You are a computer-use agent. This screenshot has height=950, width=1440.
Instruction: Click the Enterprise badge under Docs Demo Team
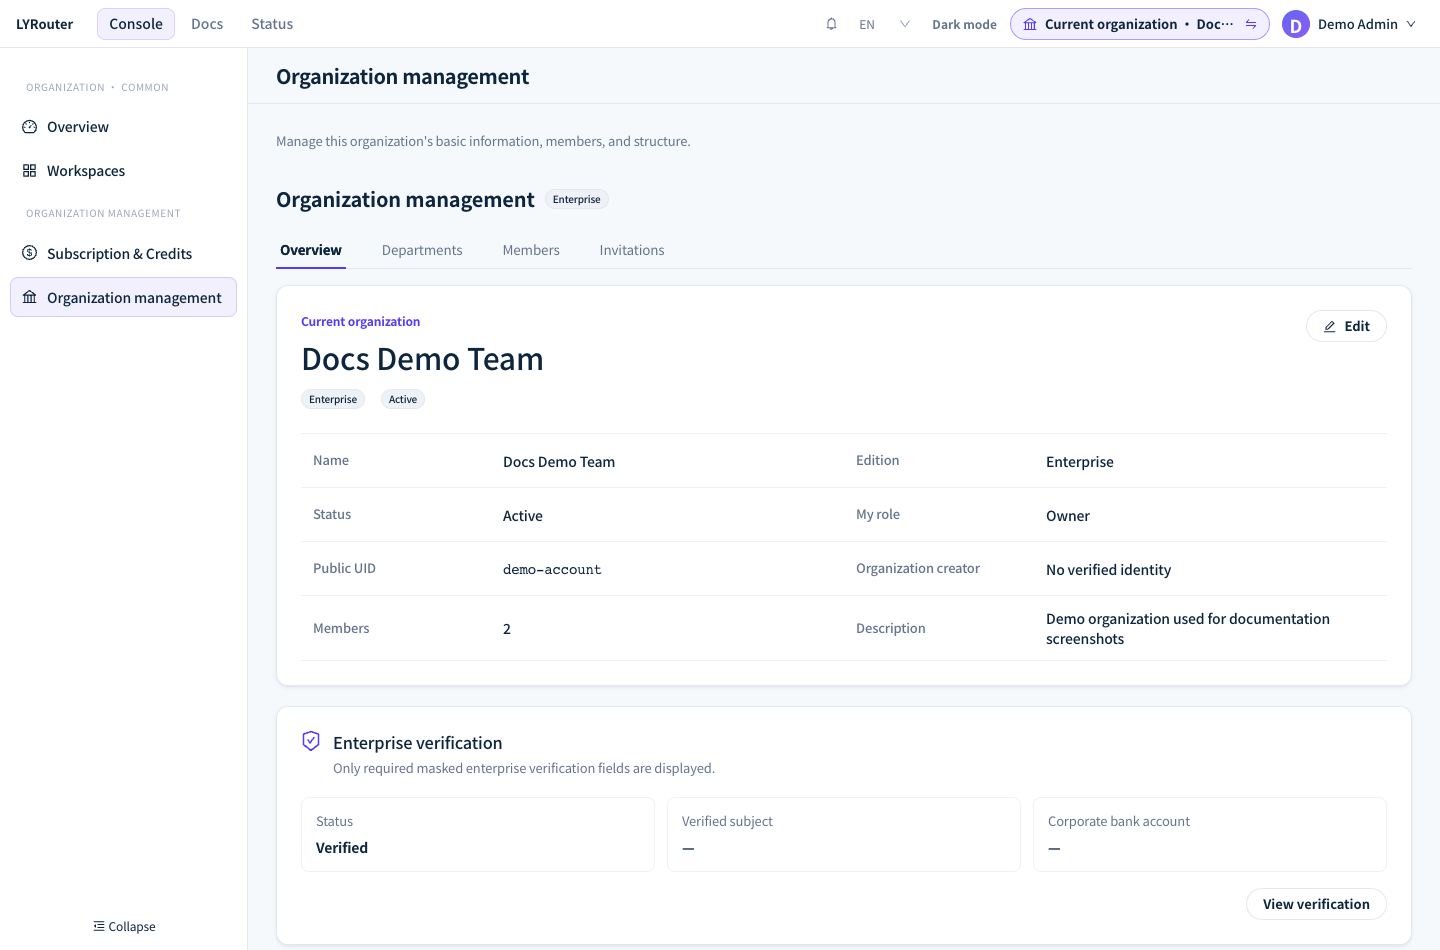pos(333,399)
